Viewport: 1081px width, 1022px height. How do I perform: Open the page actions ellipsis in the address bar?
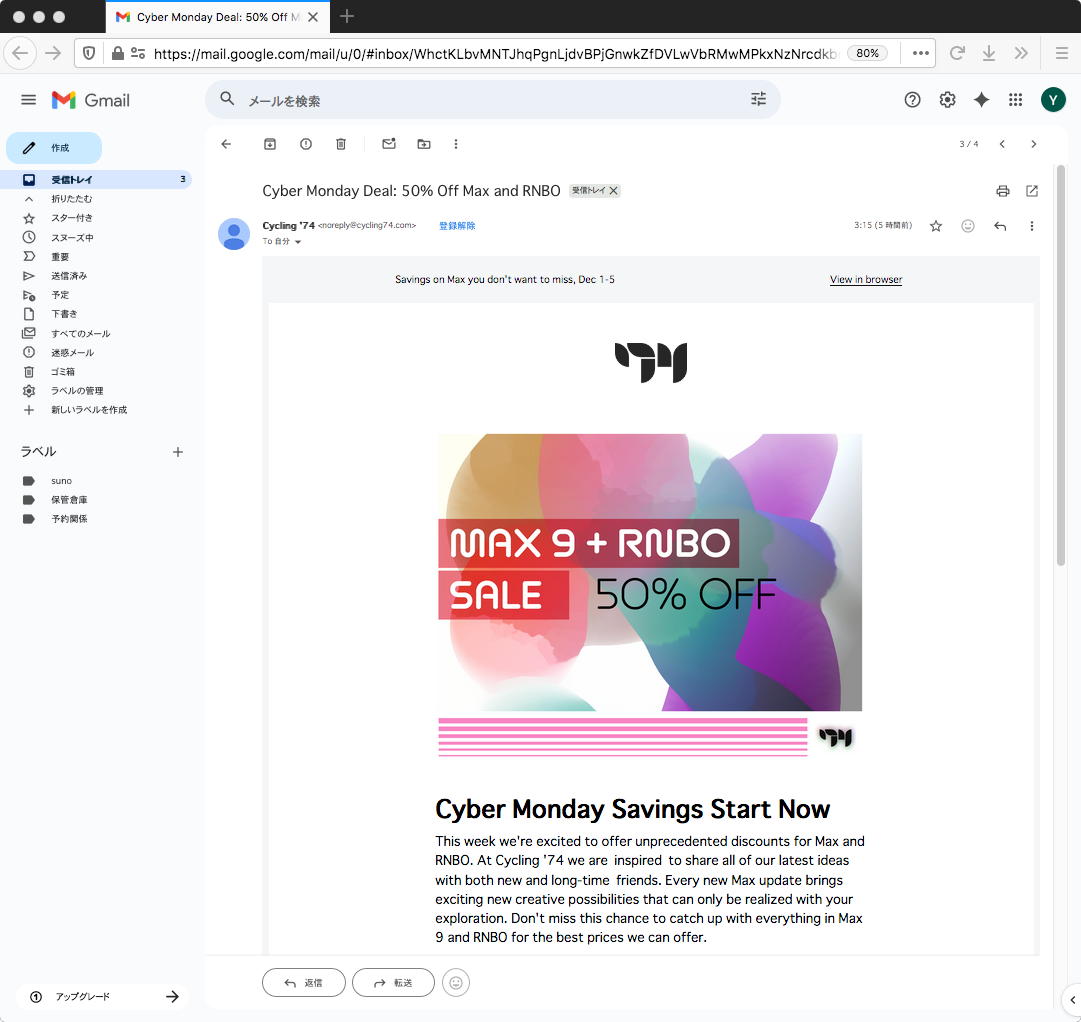pos(920,53)
